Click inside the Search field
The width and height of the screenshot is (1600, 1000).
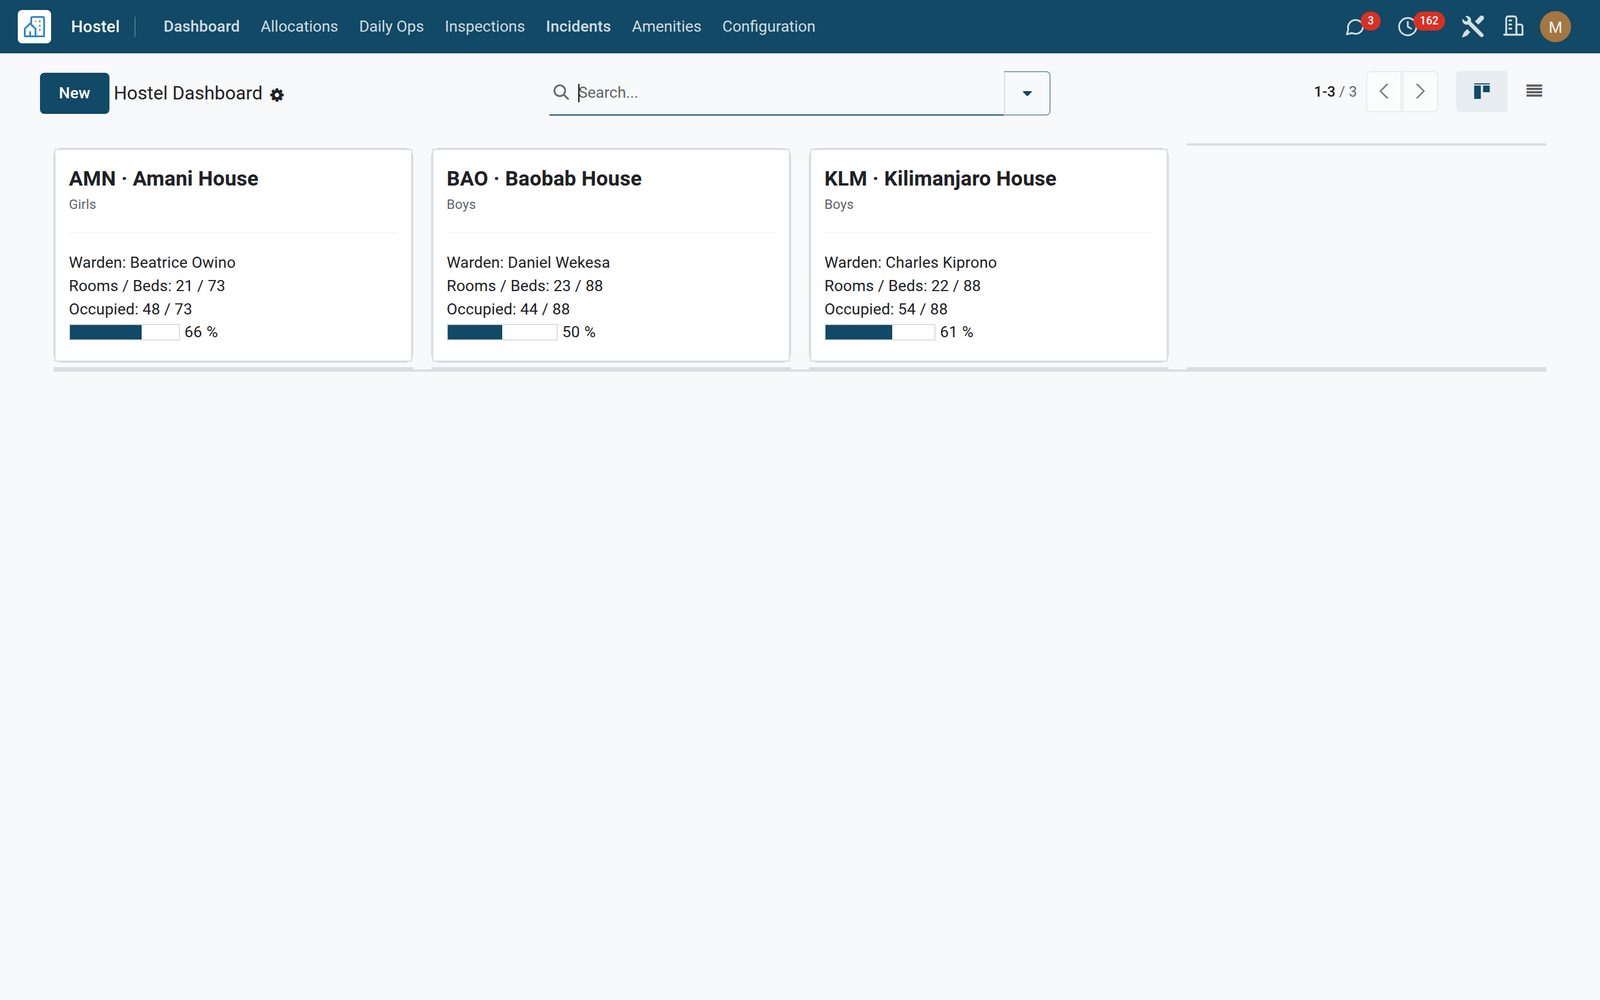point(788,93)
